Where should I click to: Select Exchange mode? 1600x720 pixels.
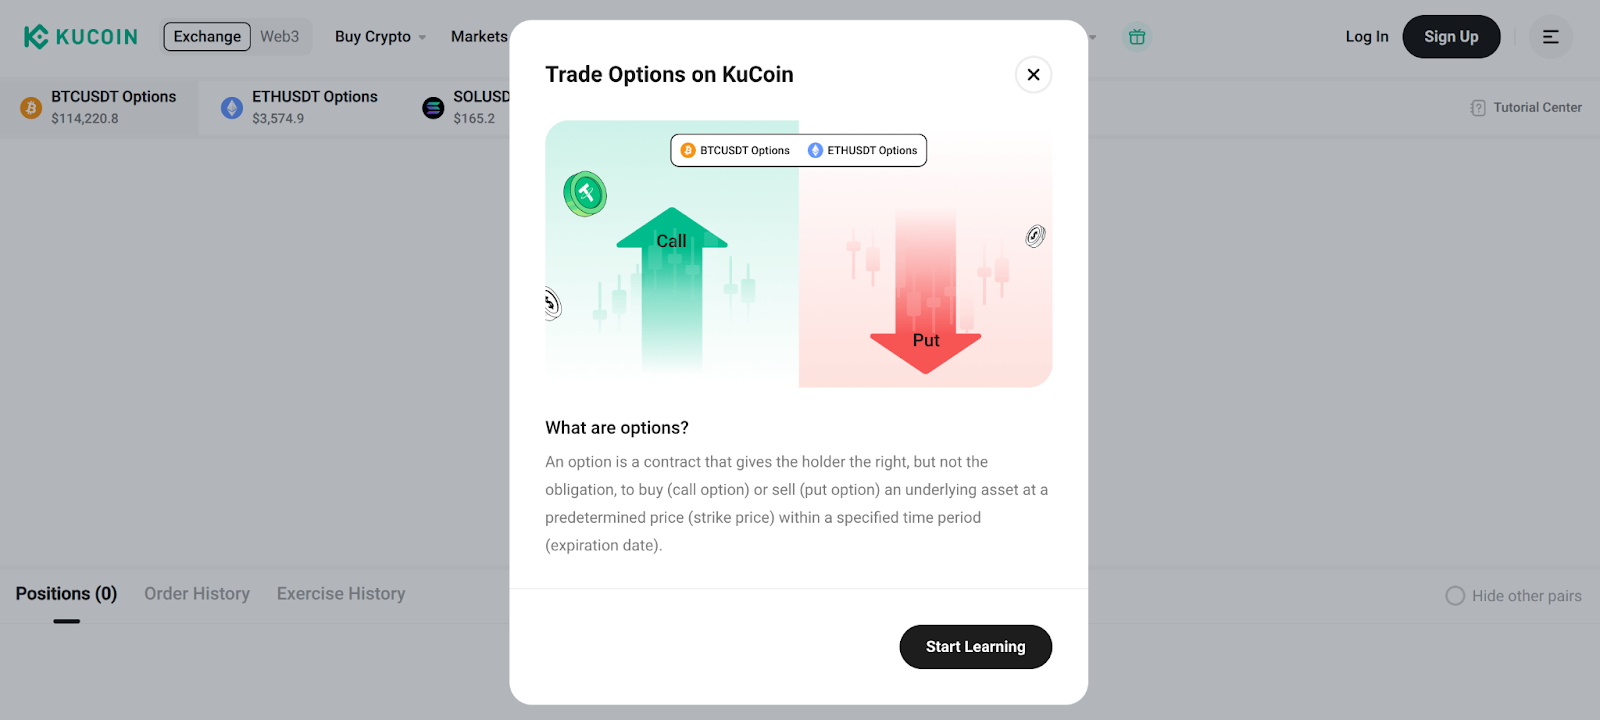pos(207,36)
